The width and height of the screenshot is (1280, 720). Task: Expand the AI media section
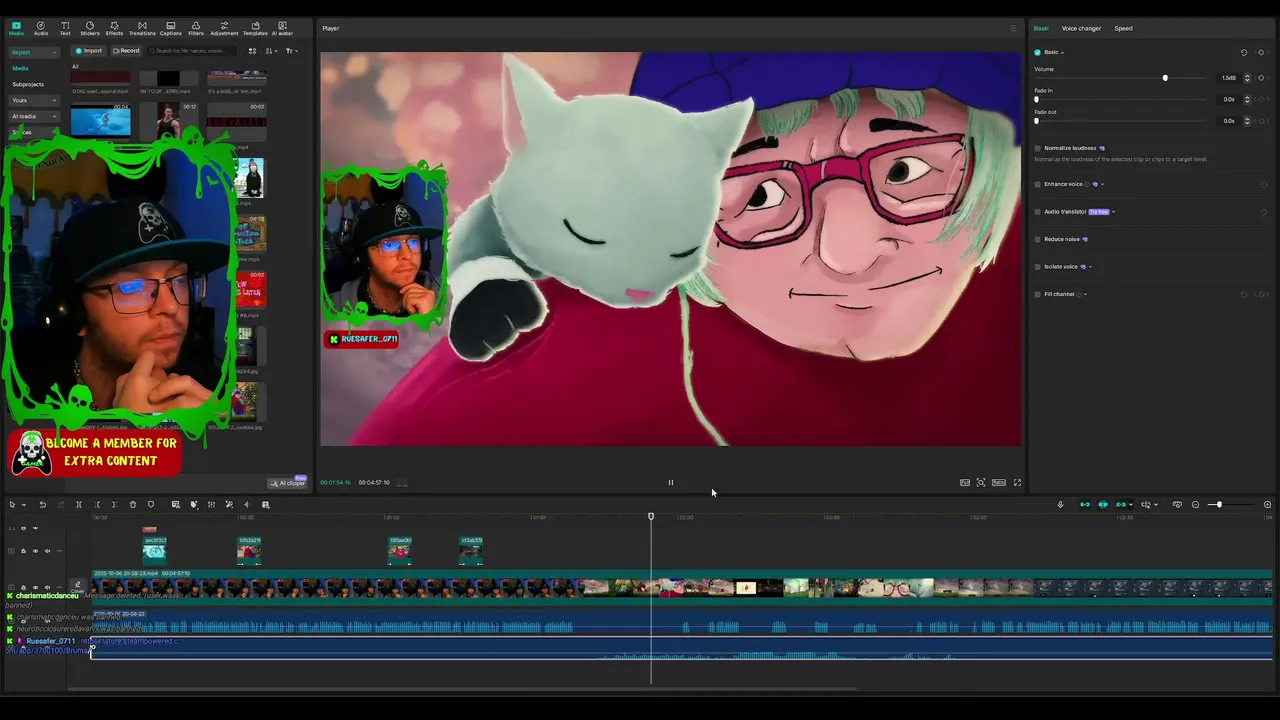click(x=34, y=116)
